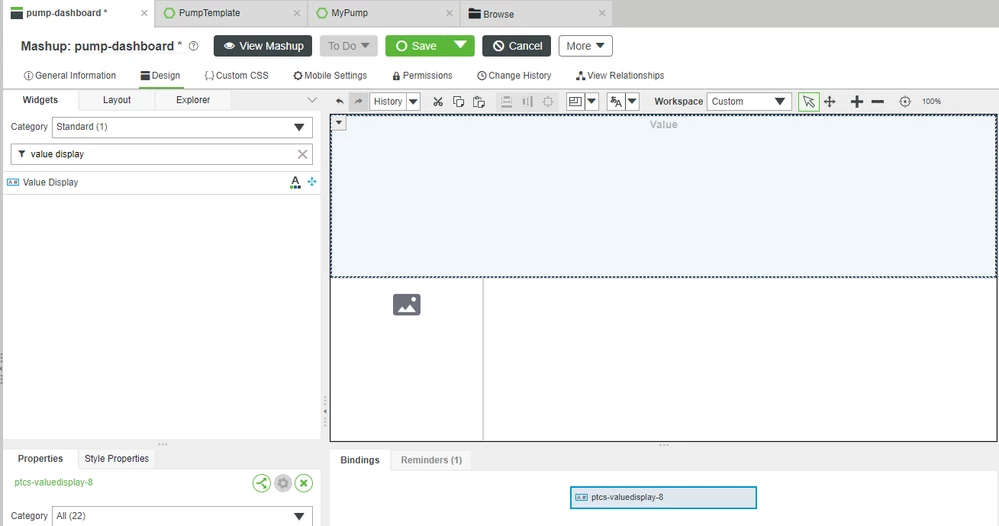The height and width of the screenshot is (526, 999).
Task: Reset zoom with the target icon
Action: pyautogui.click(x=905, y=101)
